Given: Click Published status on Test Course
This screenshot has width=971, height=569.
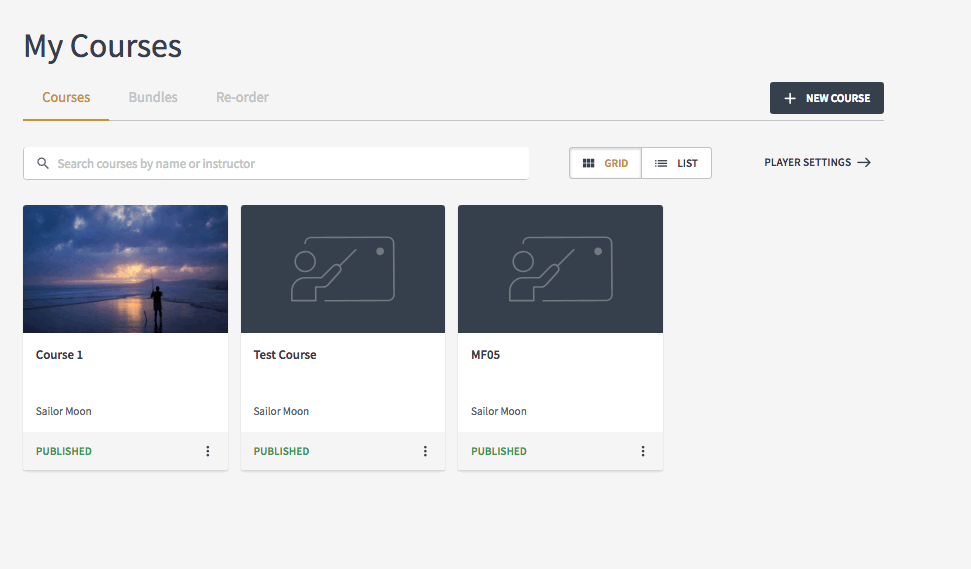Looking at the screenshot, I should (281, 451).
